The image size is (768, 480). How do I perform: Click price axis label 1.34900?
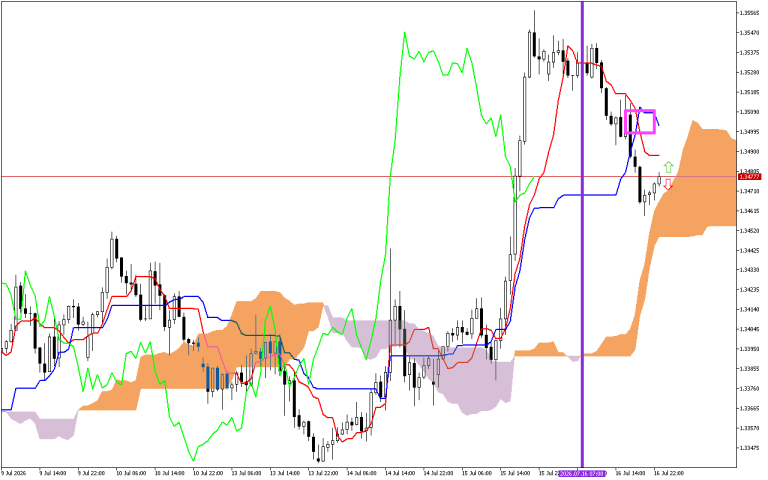[x=749, y=151]
